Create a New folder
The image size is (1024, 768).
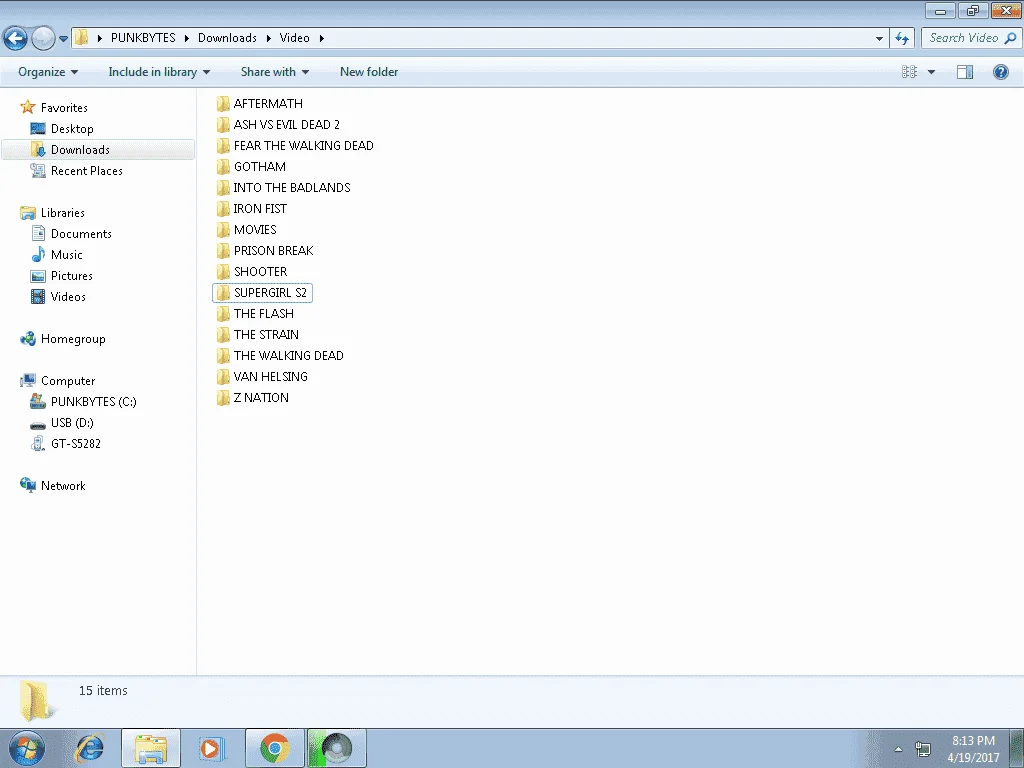[369, 72]
